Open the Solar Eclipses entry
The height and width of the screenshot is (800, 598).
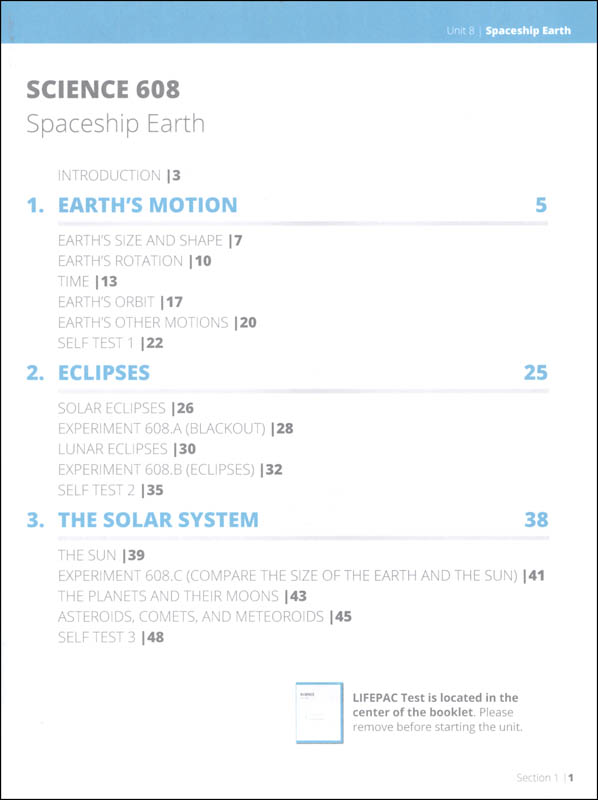click(x=126, y=408)
